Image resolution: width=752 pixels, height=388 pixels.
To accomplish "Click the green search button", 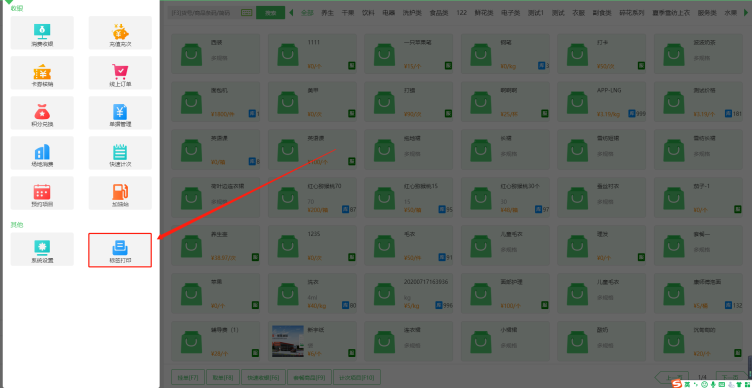I will point(270,13).
